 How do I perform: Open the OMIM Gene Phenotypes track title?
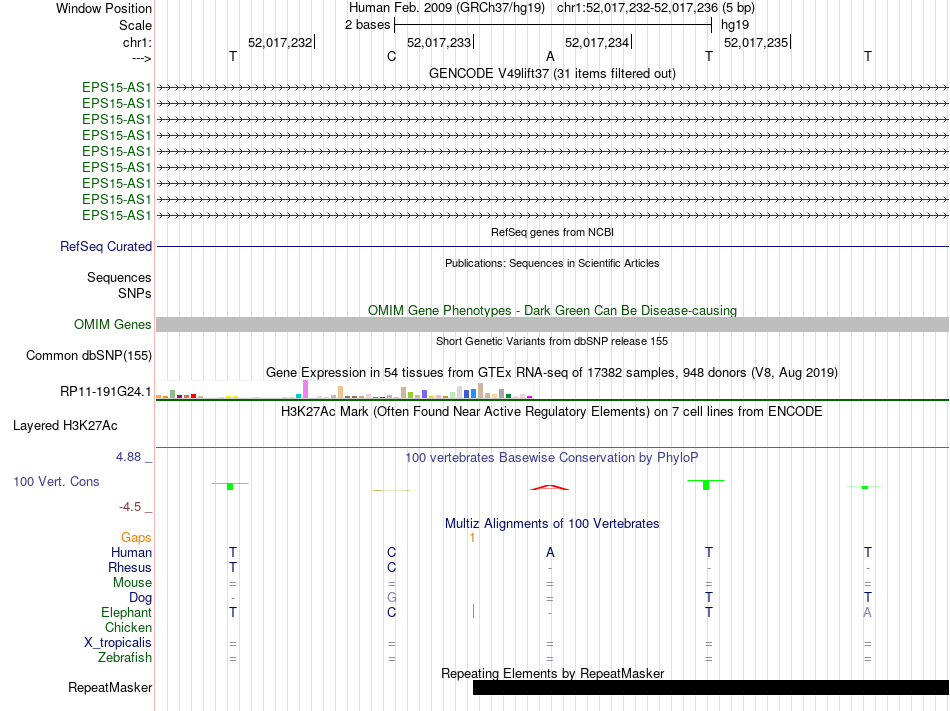552,310
